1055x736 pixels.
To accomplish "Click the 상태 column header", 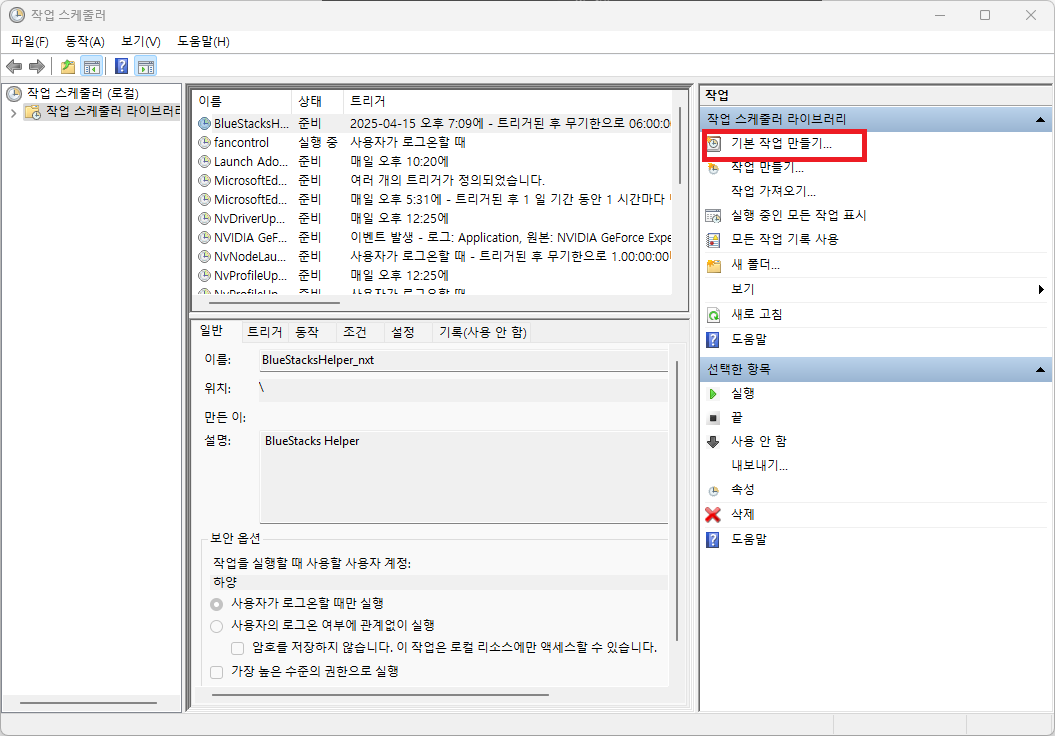I will 317,102.
